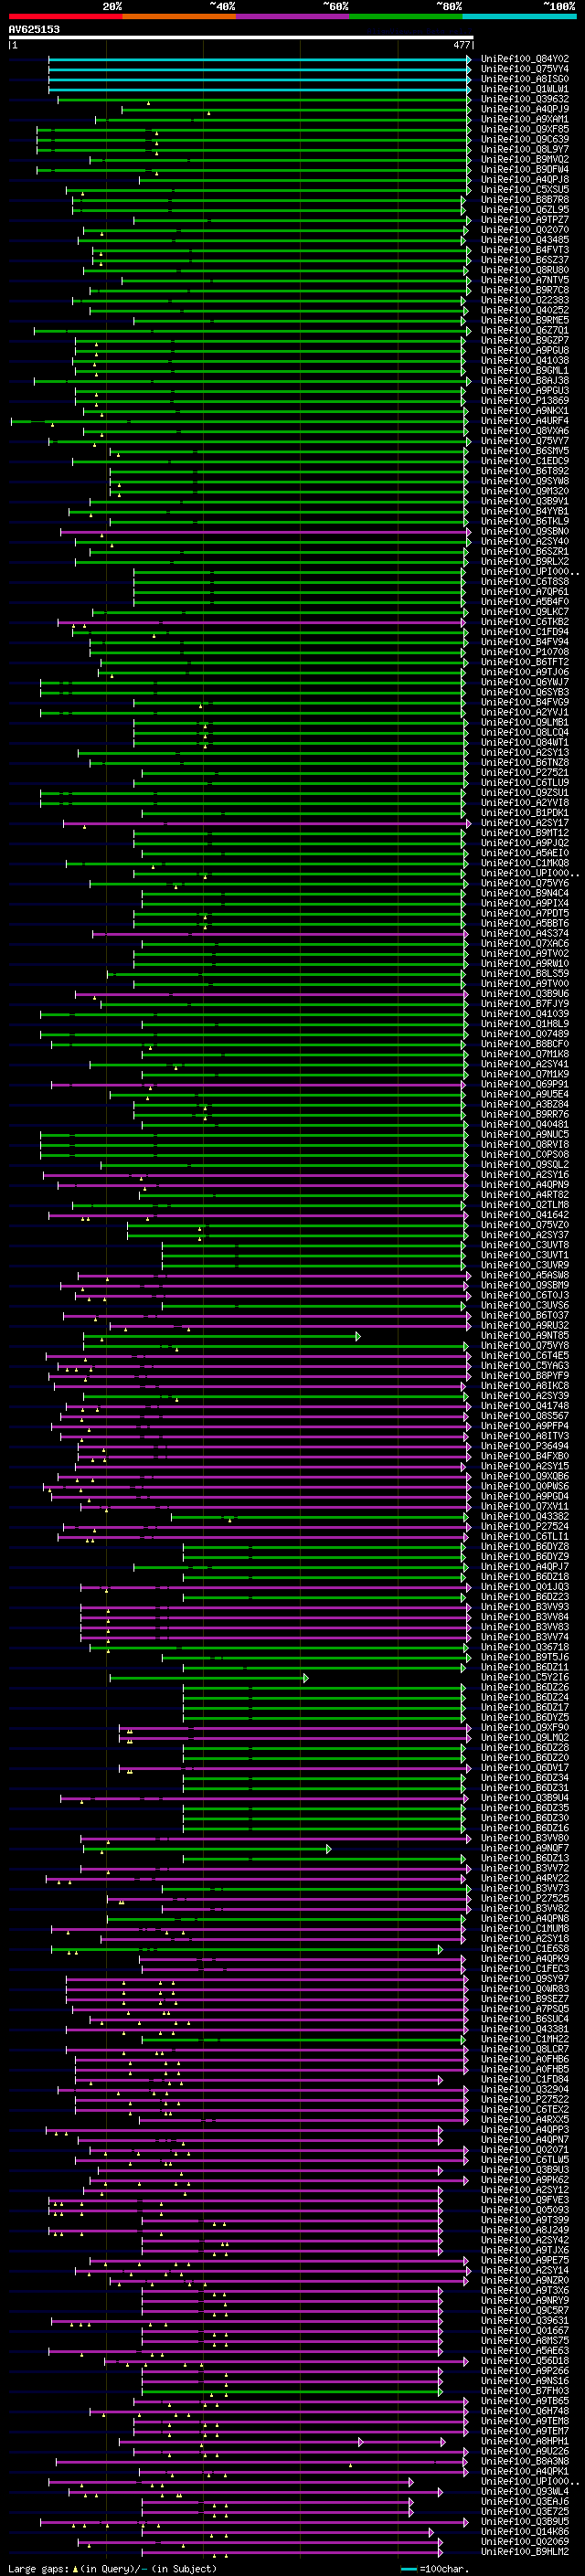Select hit UniRef100_Q9LMB1
The image size is (585, 2576).
pyautogui.click(x=525, y=723)
